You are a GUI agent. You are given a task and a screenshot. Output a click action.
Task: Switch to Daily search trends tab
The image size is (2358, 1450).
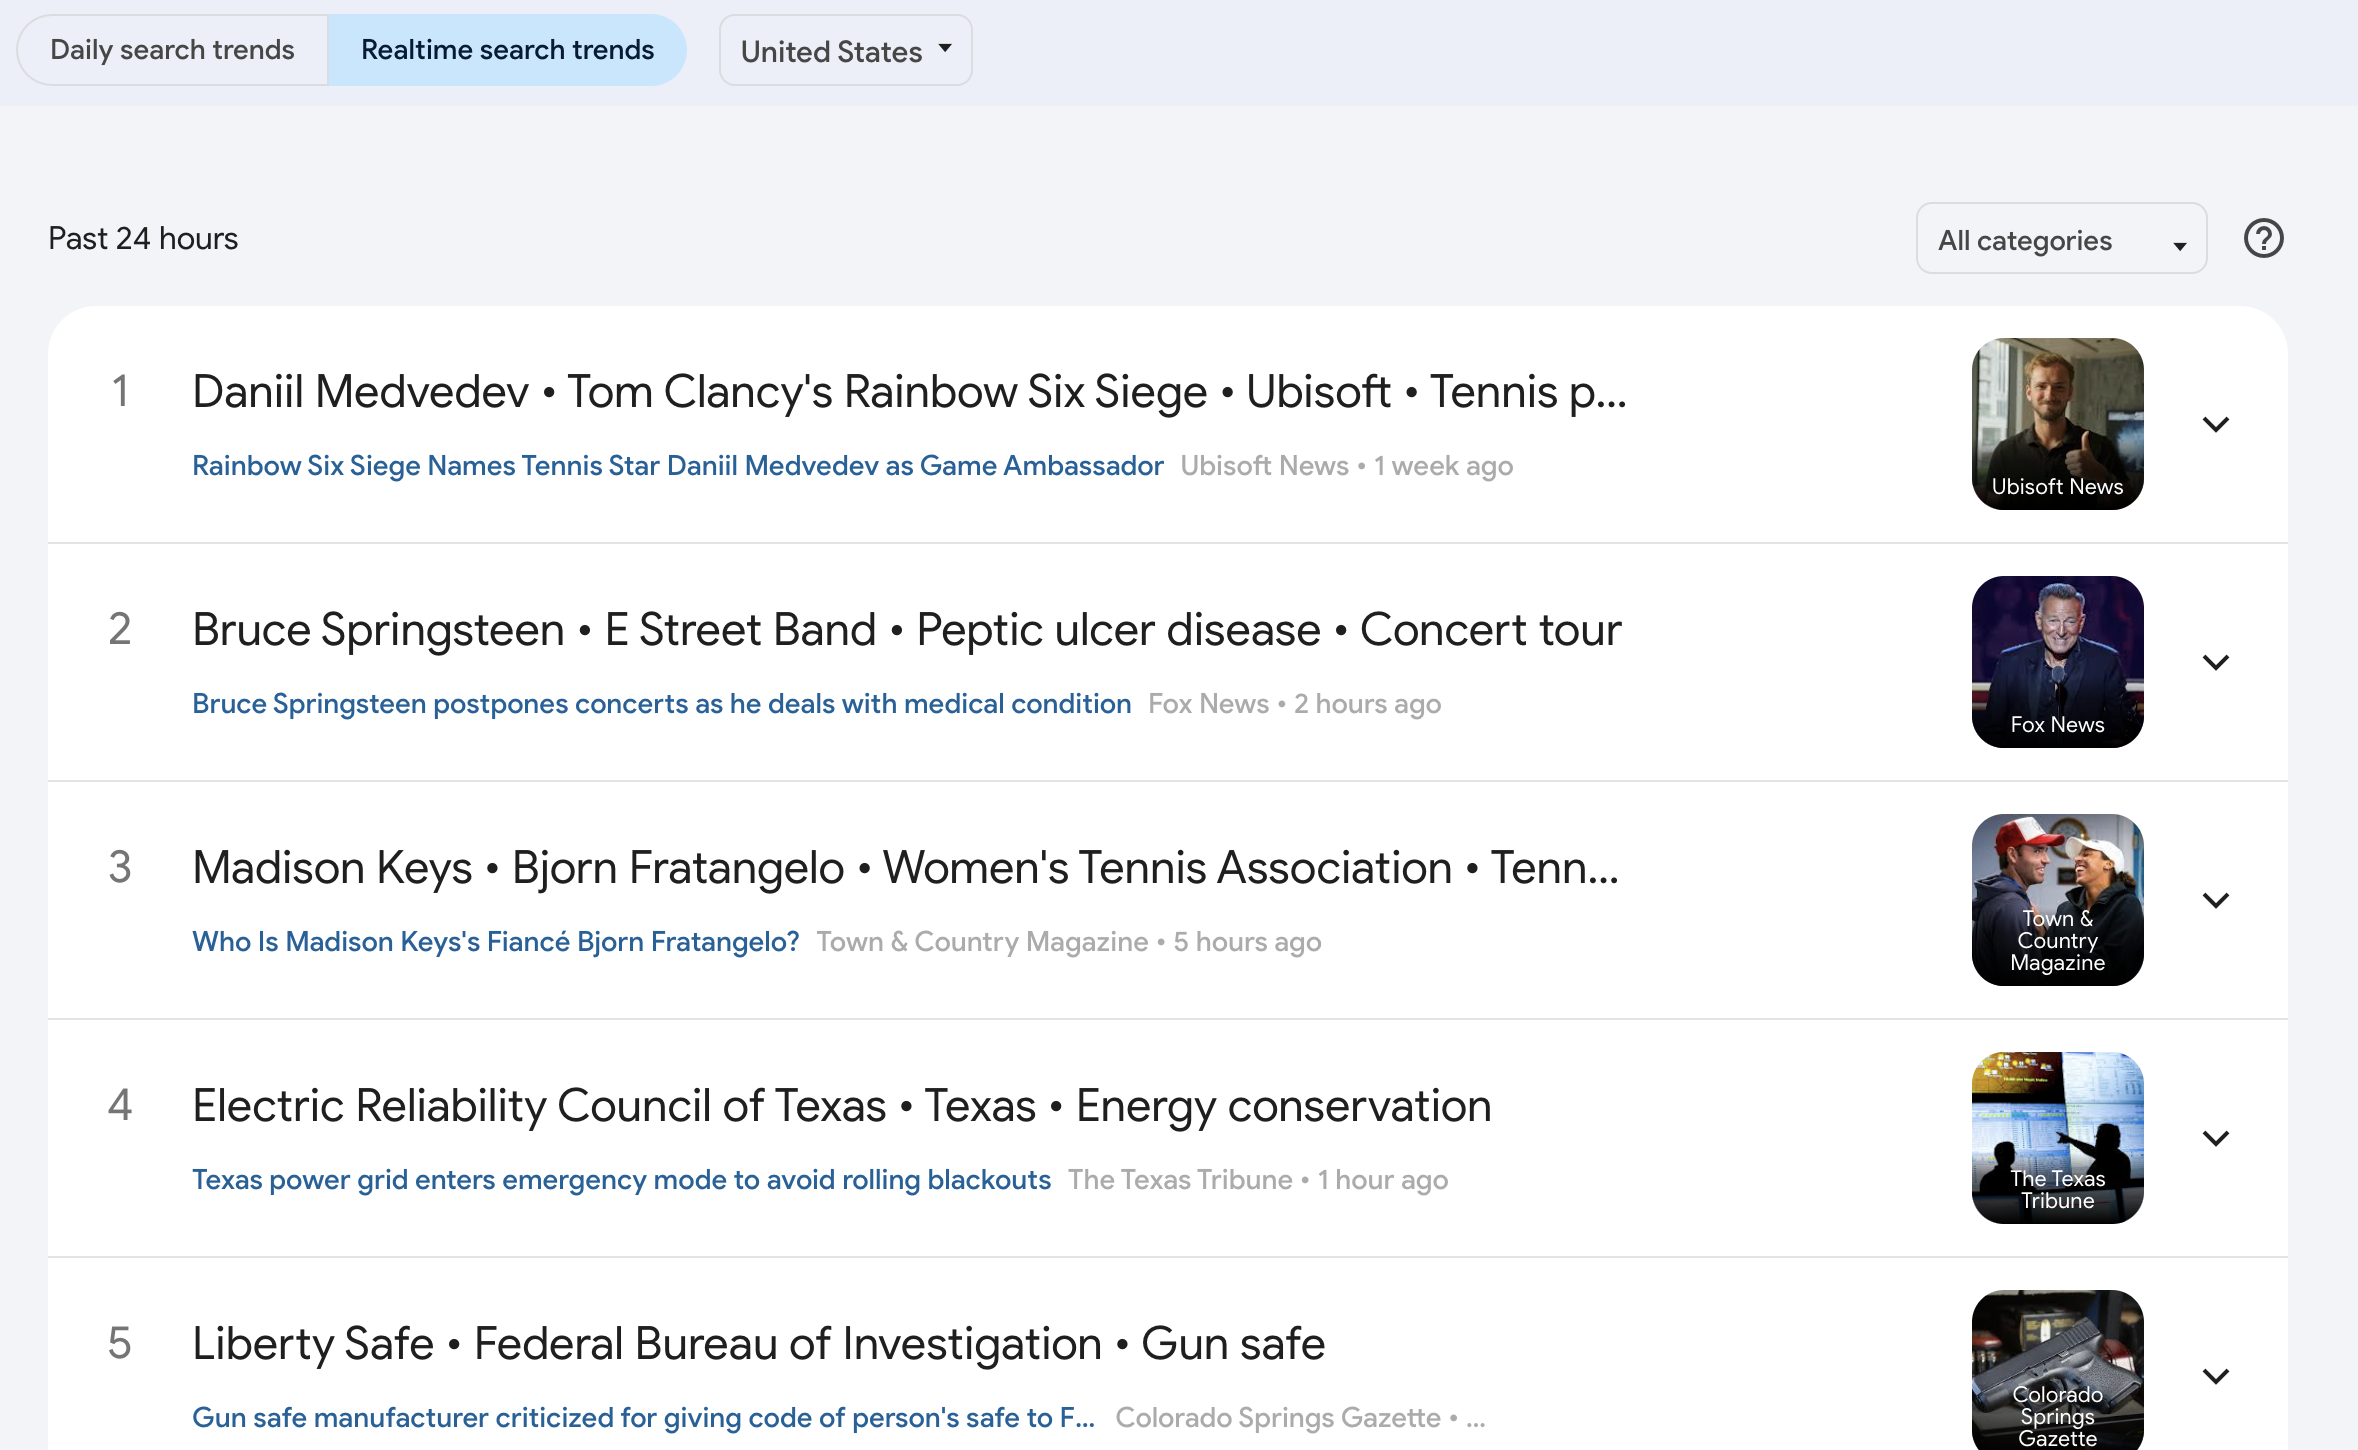point(172,50)
